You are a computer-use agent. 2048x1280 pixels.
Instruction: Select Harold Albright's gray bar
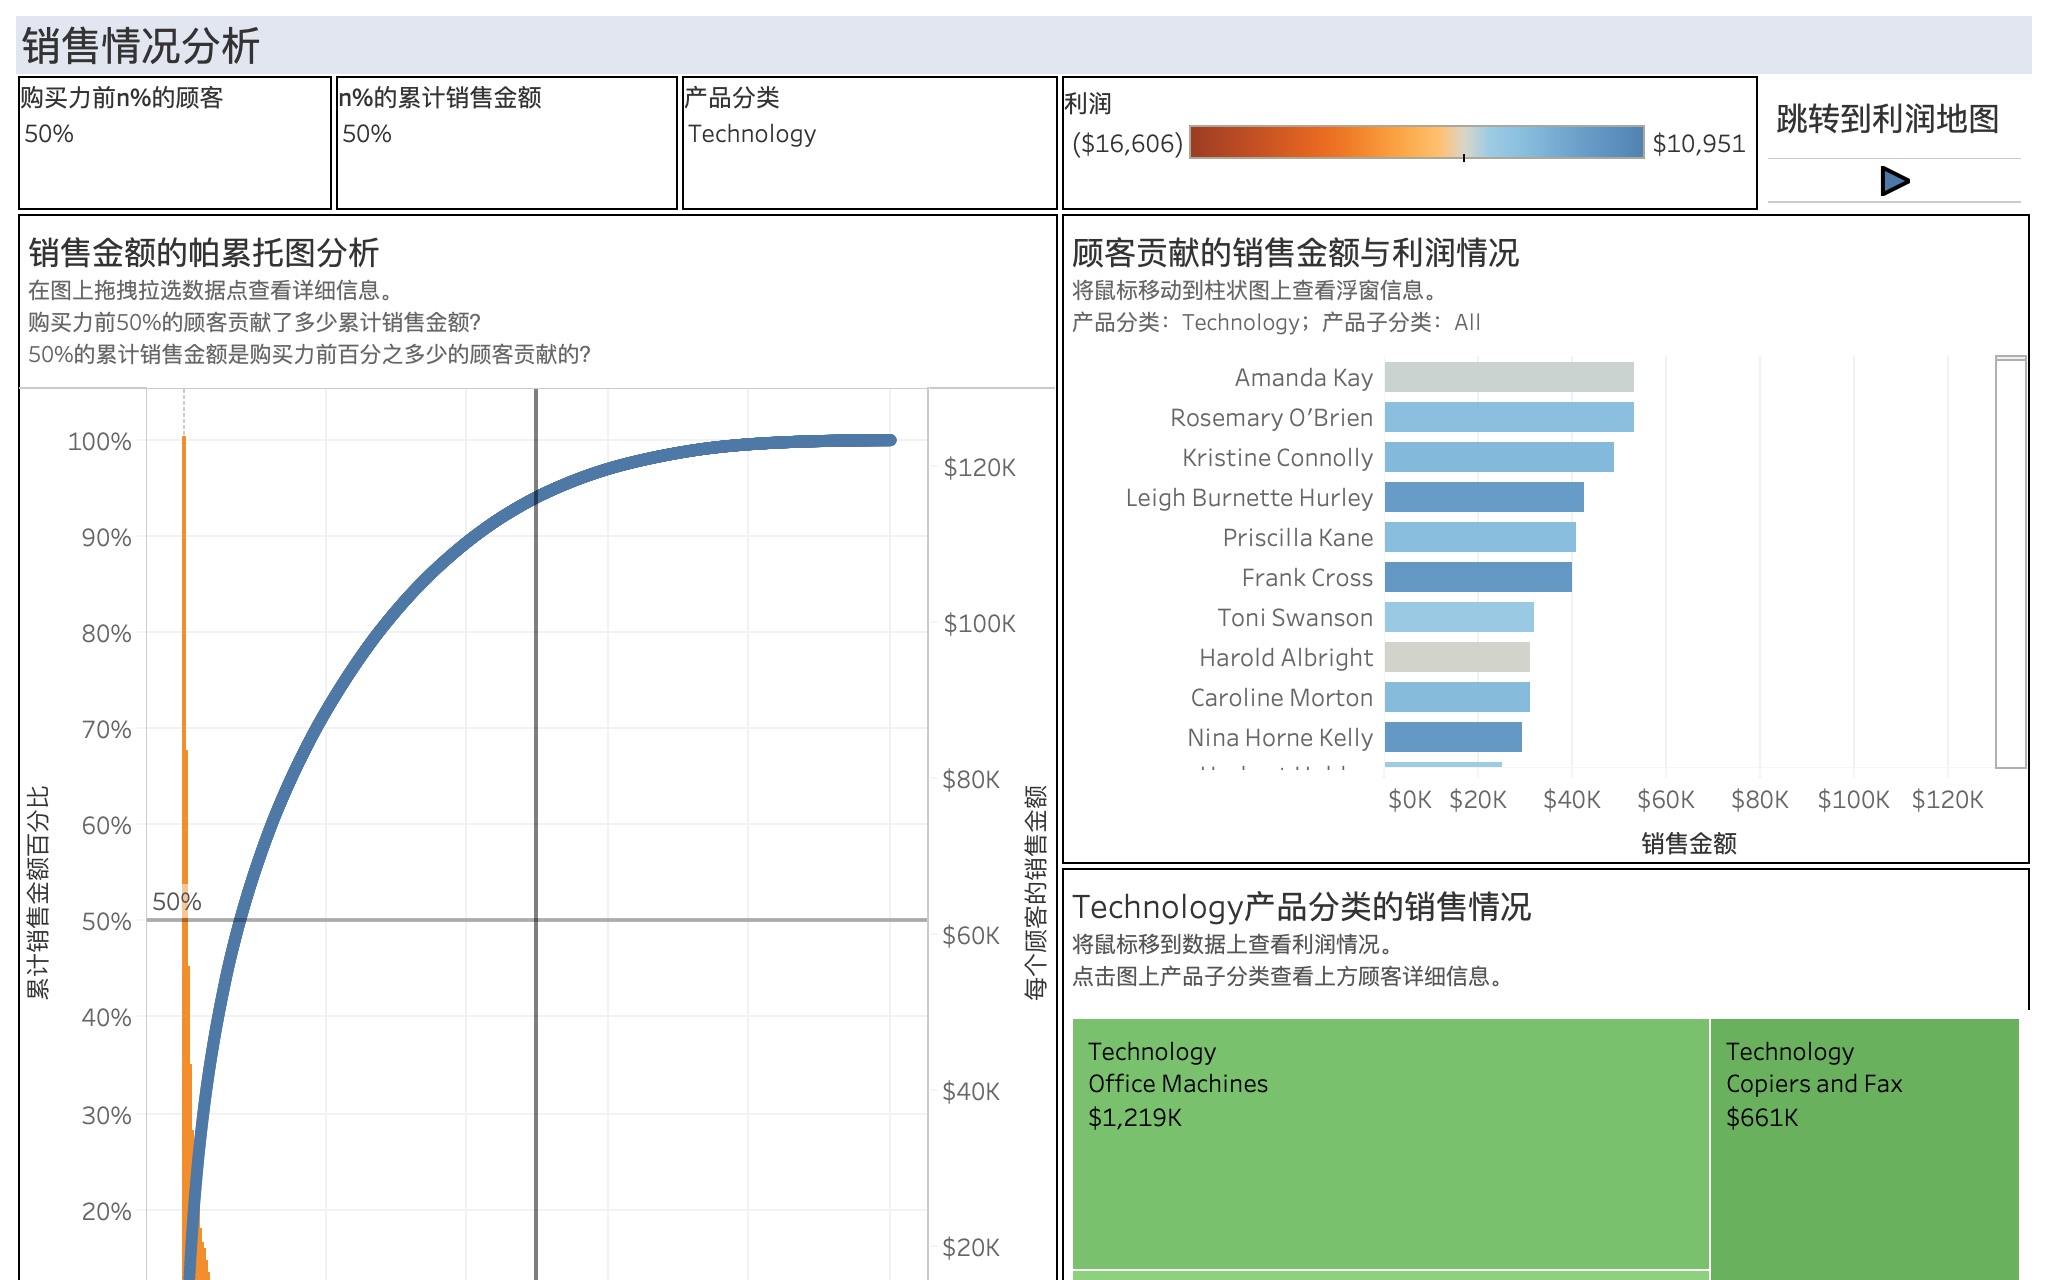(x=1456, y=657)
